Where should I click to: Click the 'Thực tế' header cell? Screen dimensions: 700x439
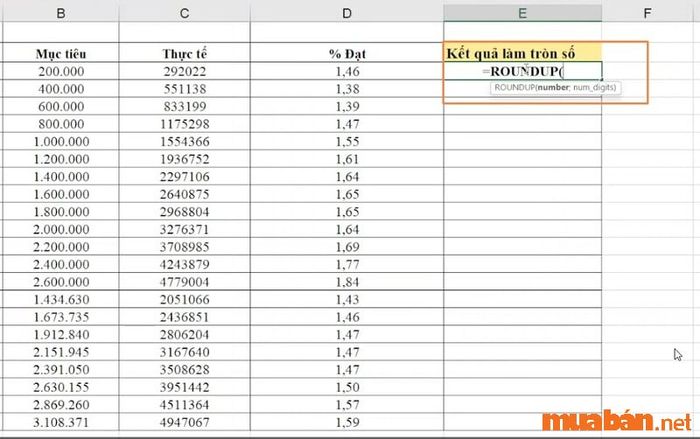click(184, 54)
